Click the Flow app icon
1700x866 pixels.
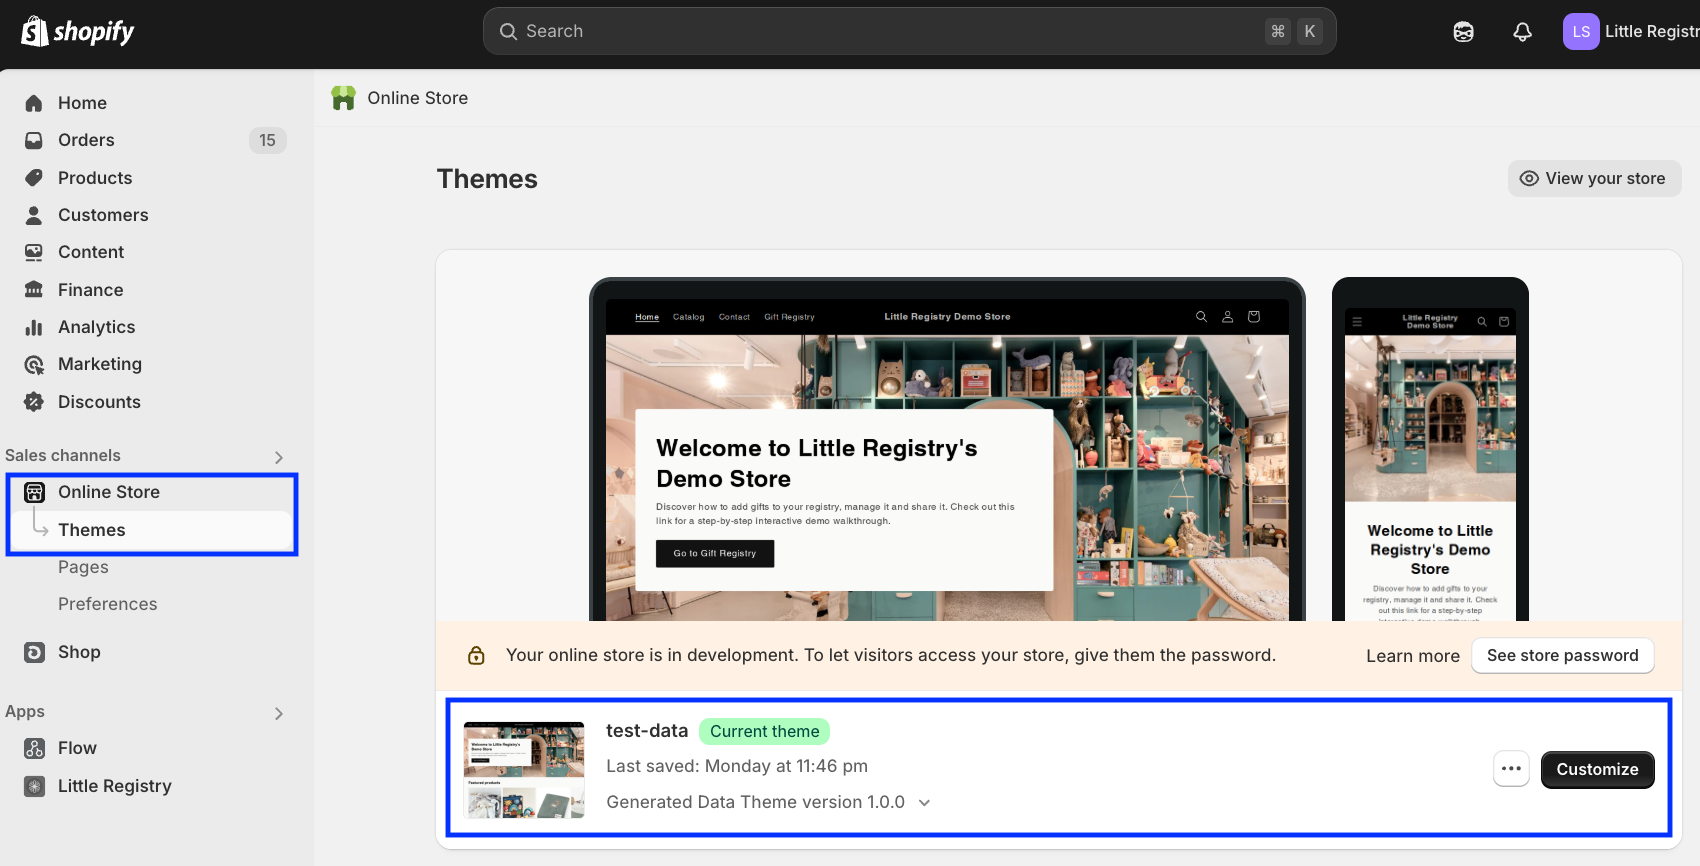click(x=34, y=748)
